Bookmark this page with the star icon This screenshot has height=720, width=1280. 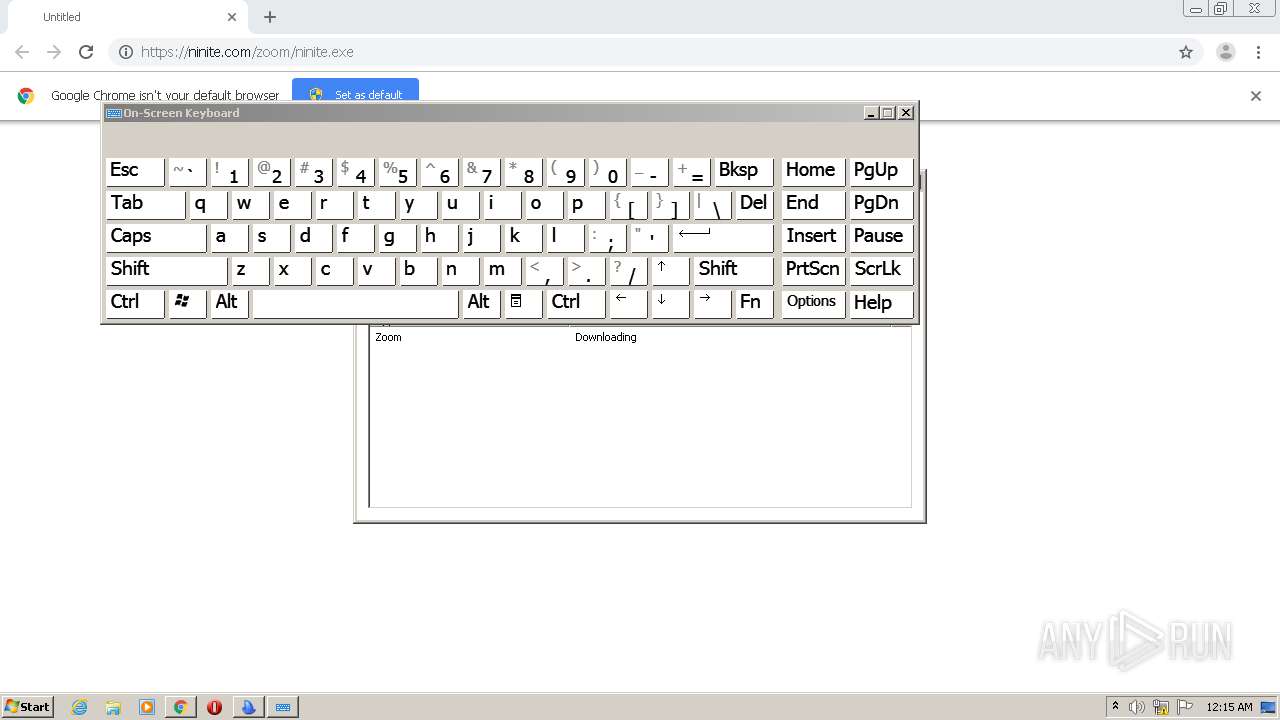point(1186,52)
